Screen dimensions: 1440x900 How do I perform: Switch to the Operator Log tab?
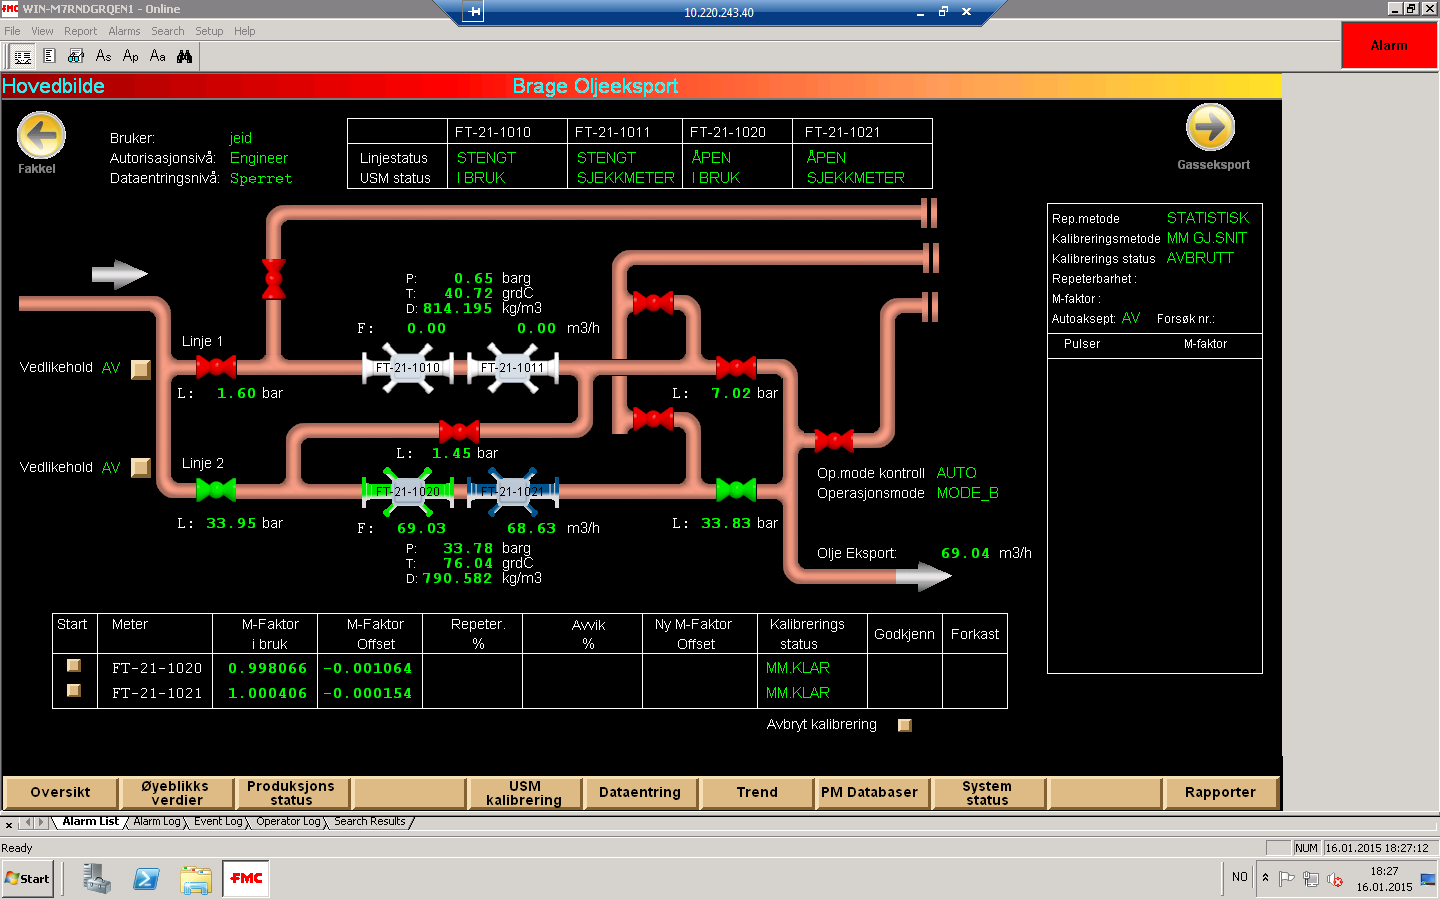click(x=288, y=822)
